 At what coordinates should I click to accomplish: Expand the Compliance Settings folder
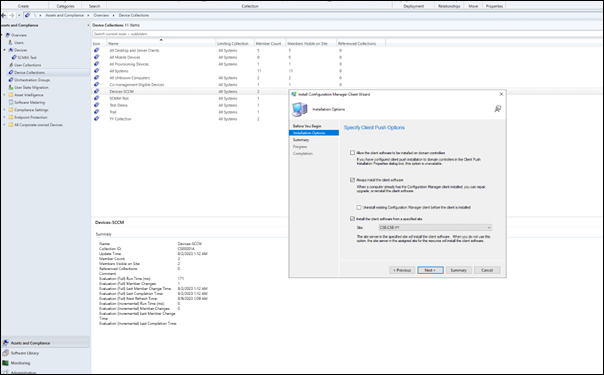click(4, 110)
